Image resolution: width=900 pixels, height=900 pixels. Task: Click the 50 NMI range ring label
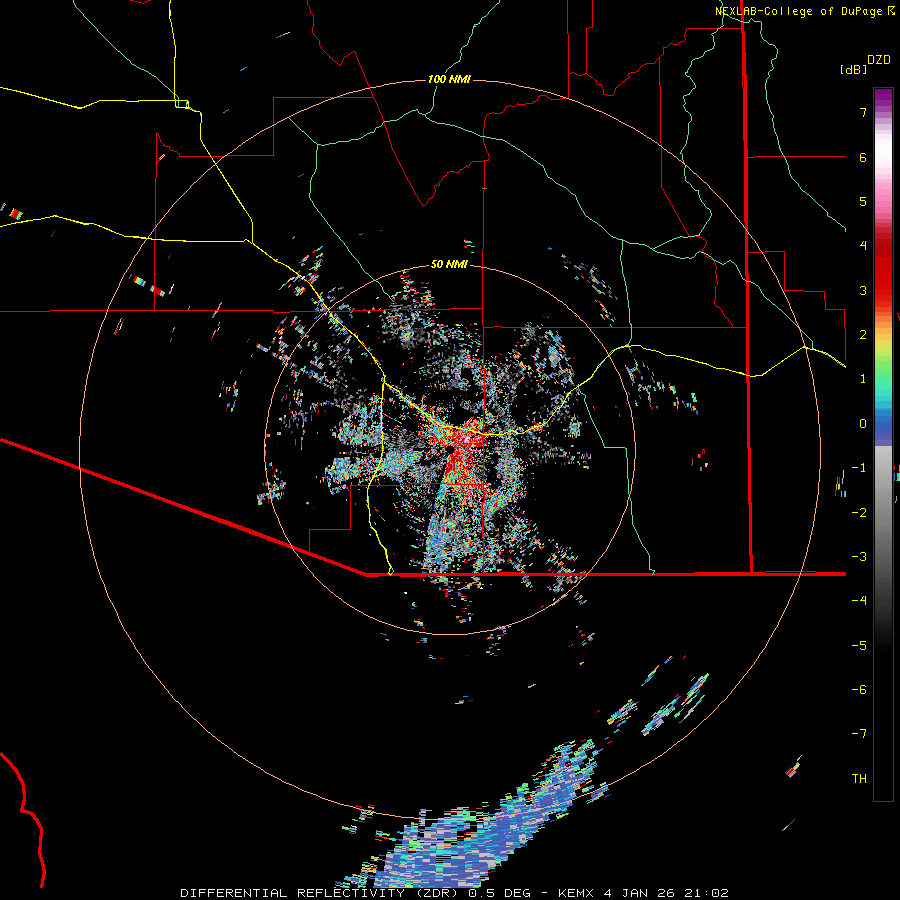pyautogui.click(x=449, y=264)
